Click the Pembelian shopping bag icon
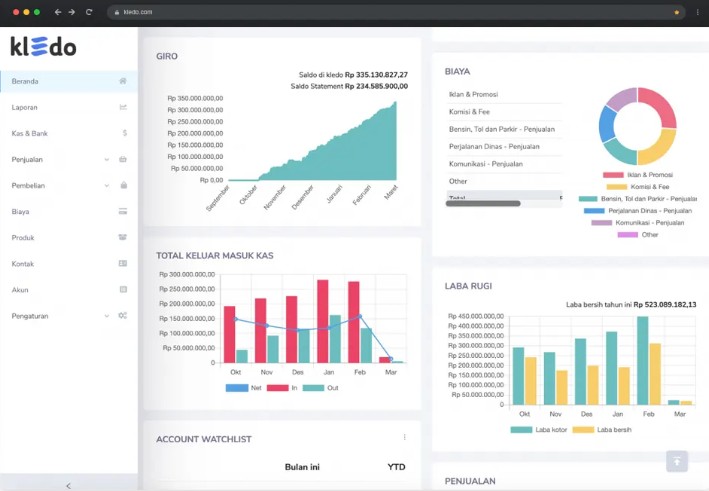The width and height of the screenshot is (709, 491). [x=123, y=185]
